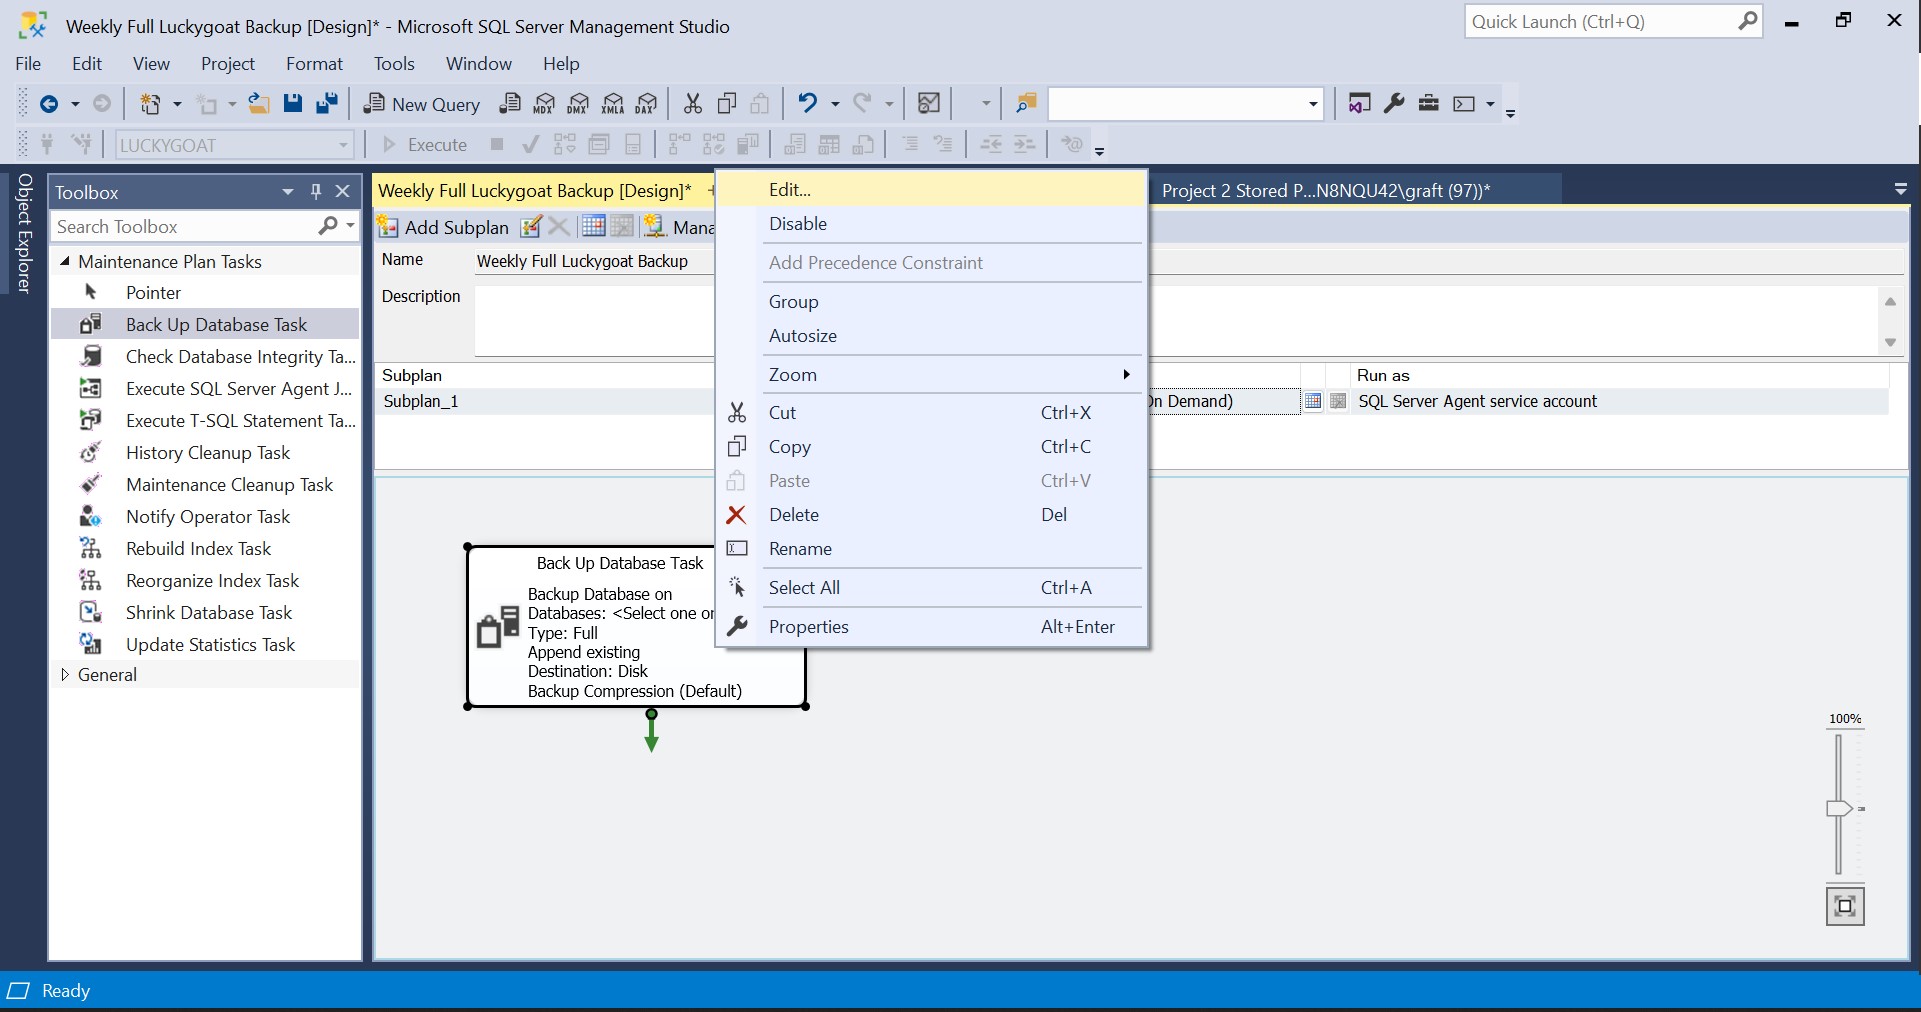Pick the Notify Operator Task tool
The height and width of the screenshot is (1012, 1921).
207,517
